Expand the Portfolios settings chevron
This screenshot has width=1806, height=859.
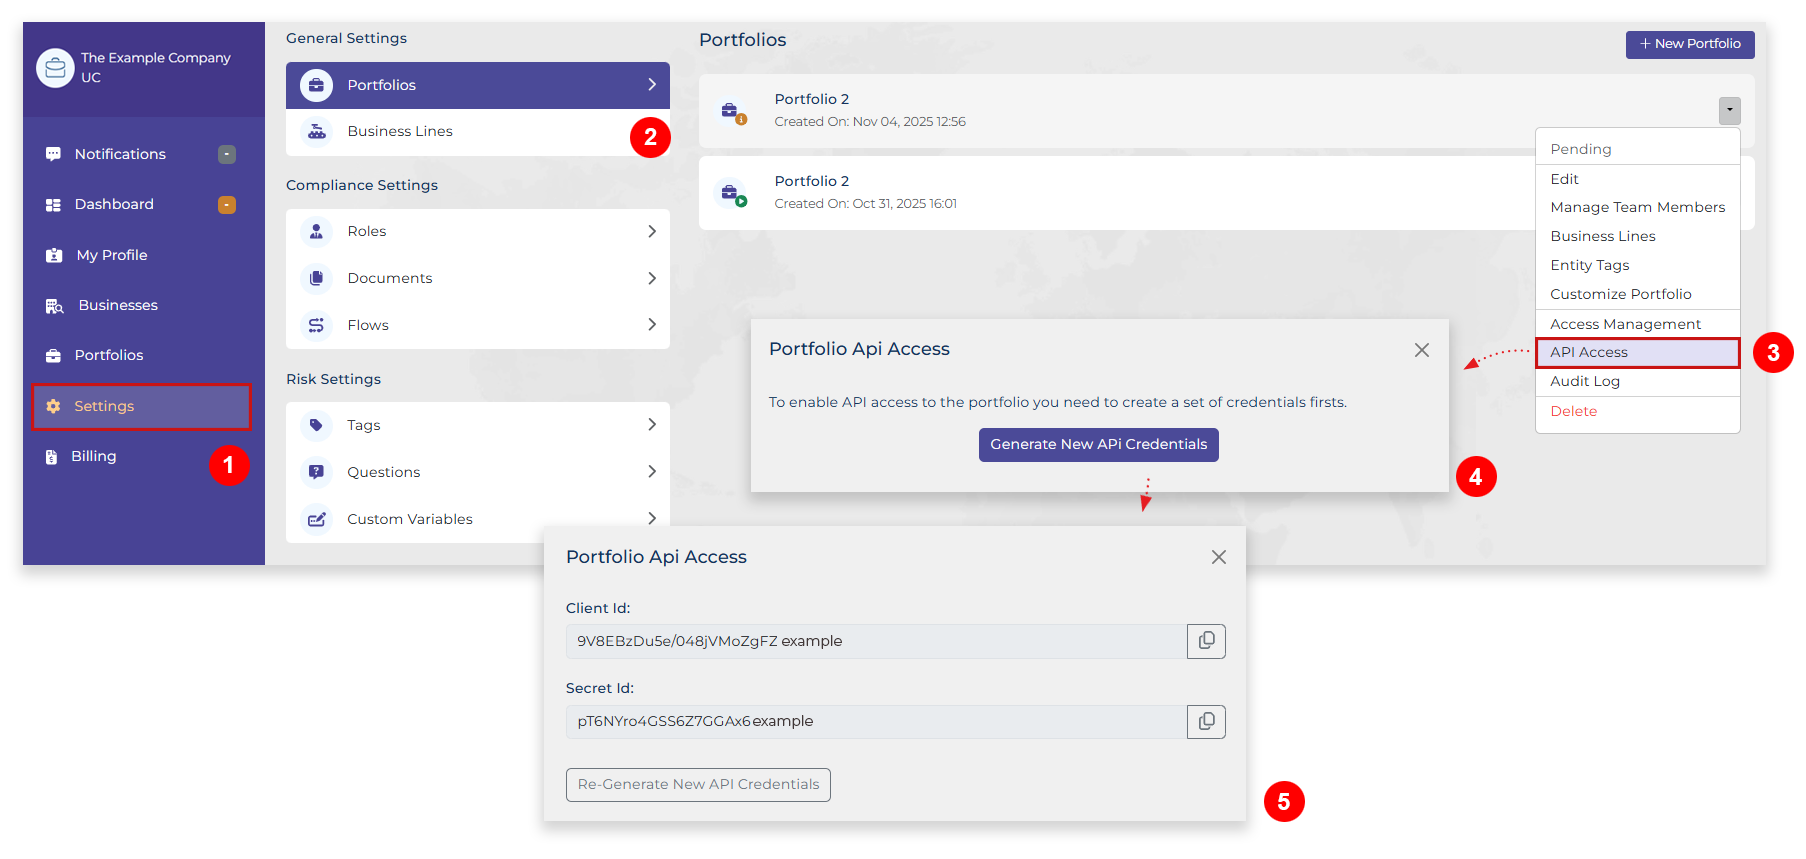point(652,85)
